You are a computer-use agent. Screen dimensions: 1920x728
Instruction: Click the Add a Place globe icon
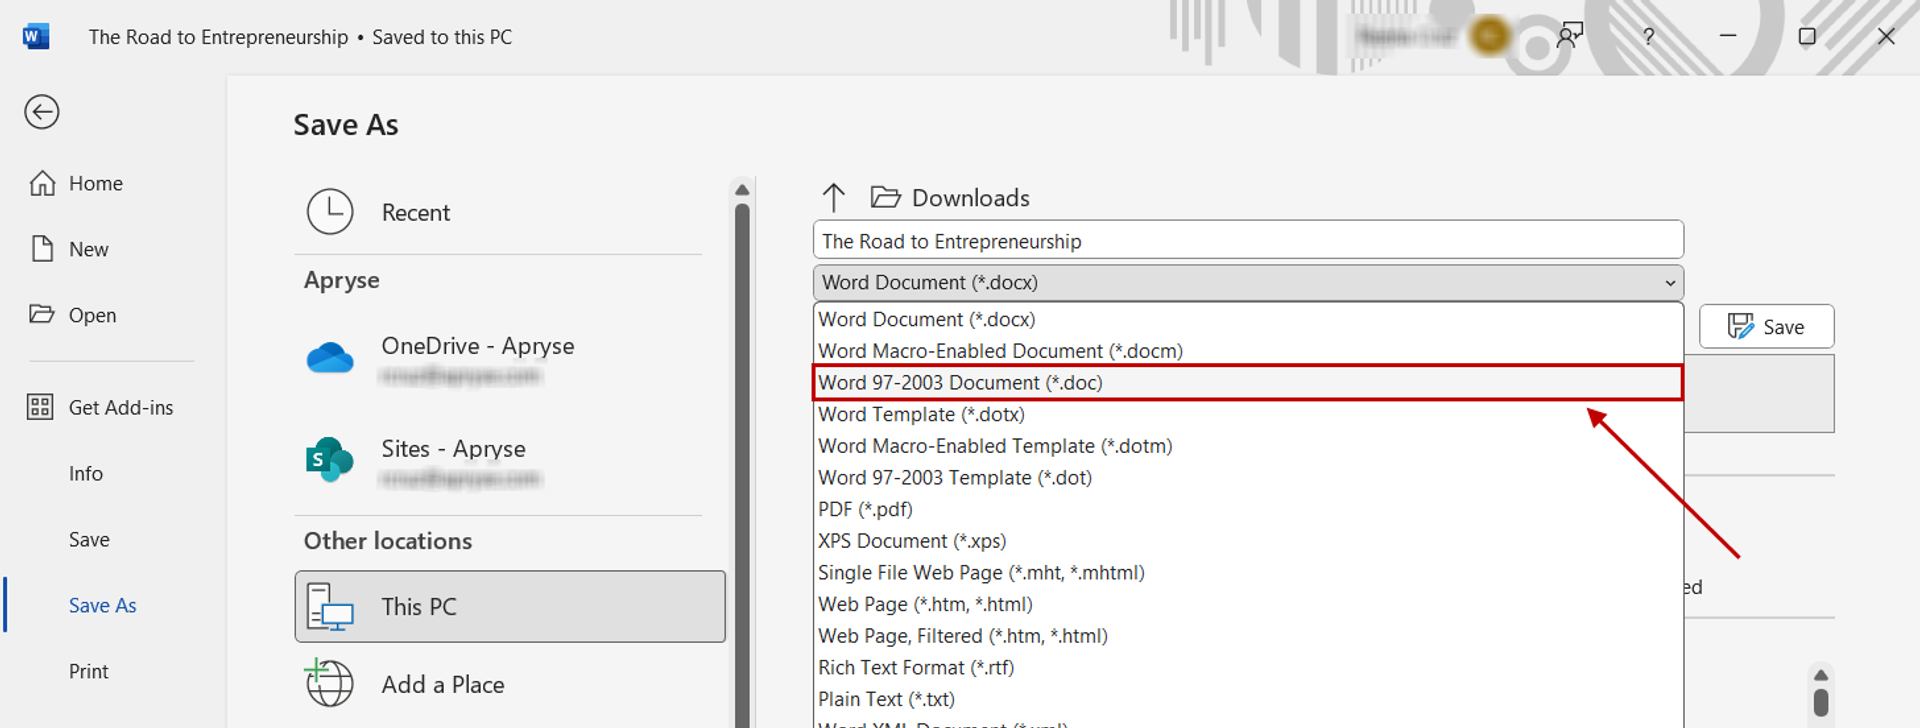click(x=329, y=683)
